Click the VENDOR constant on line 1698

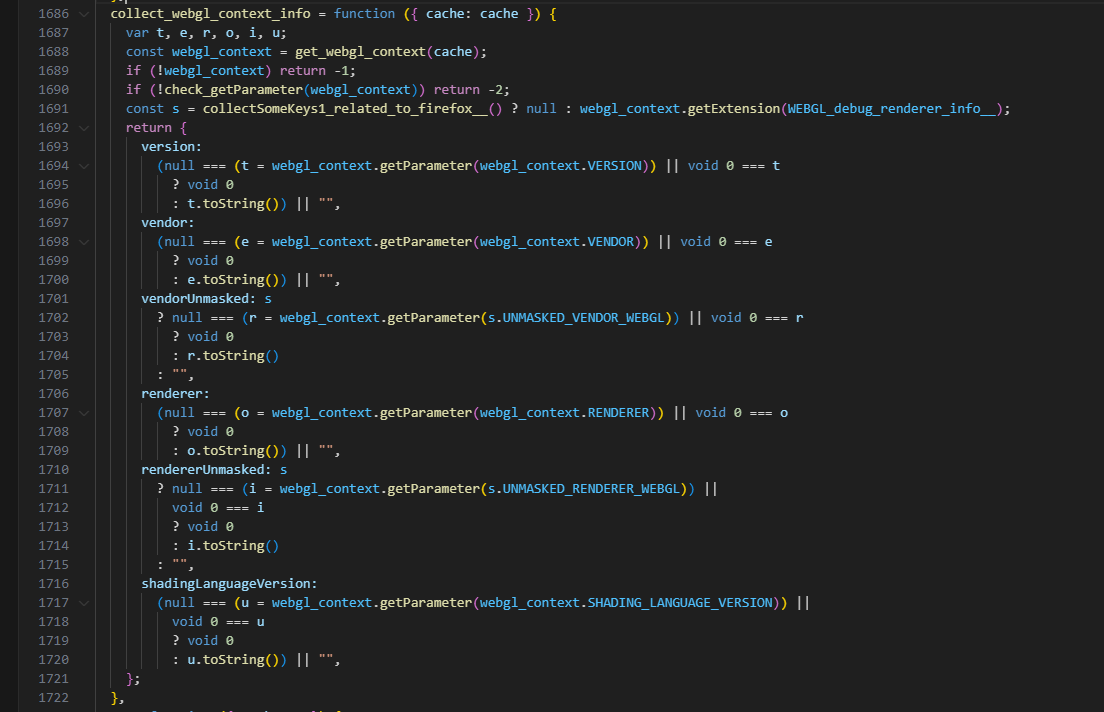611,242
